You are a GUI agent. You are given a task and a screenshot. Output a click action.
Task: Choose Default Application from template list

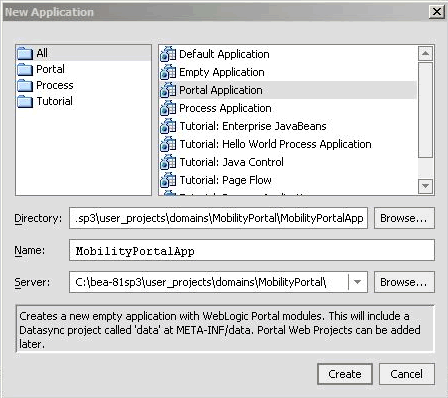pyautogui.click(x=224, y=54)
